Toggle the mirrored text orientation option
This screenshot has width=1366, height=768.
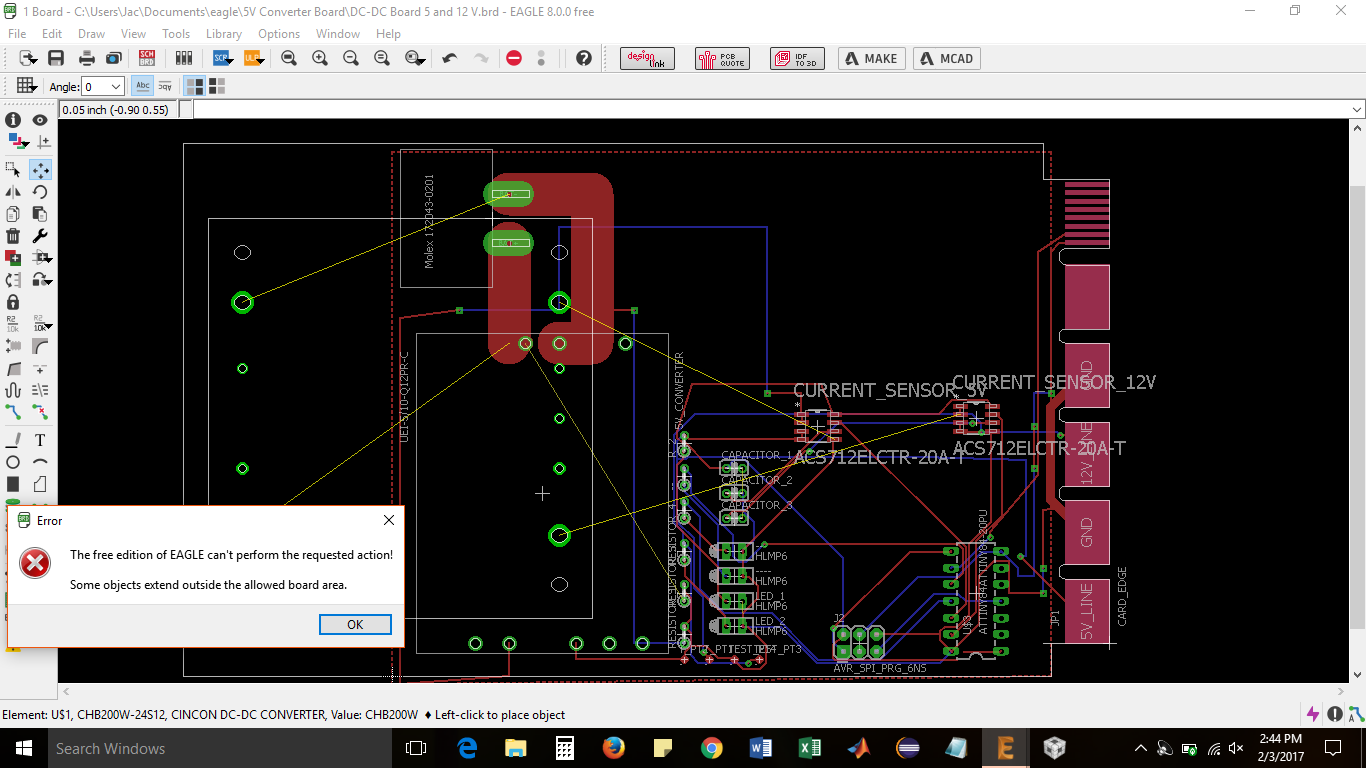click(x=165, y=86)
